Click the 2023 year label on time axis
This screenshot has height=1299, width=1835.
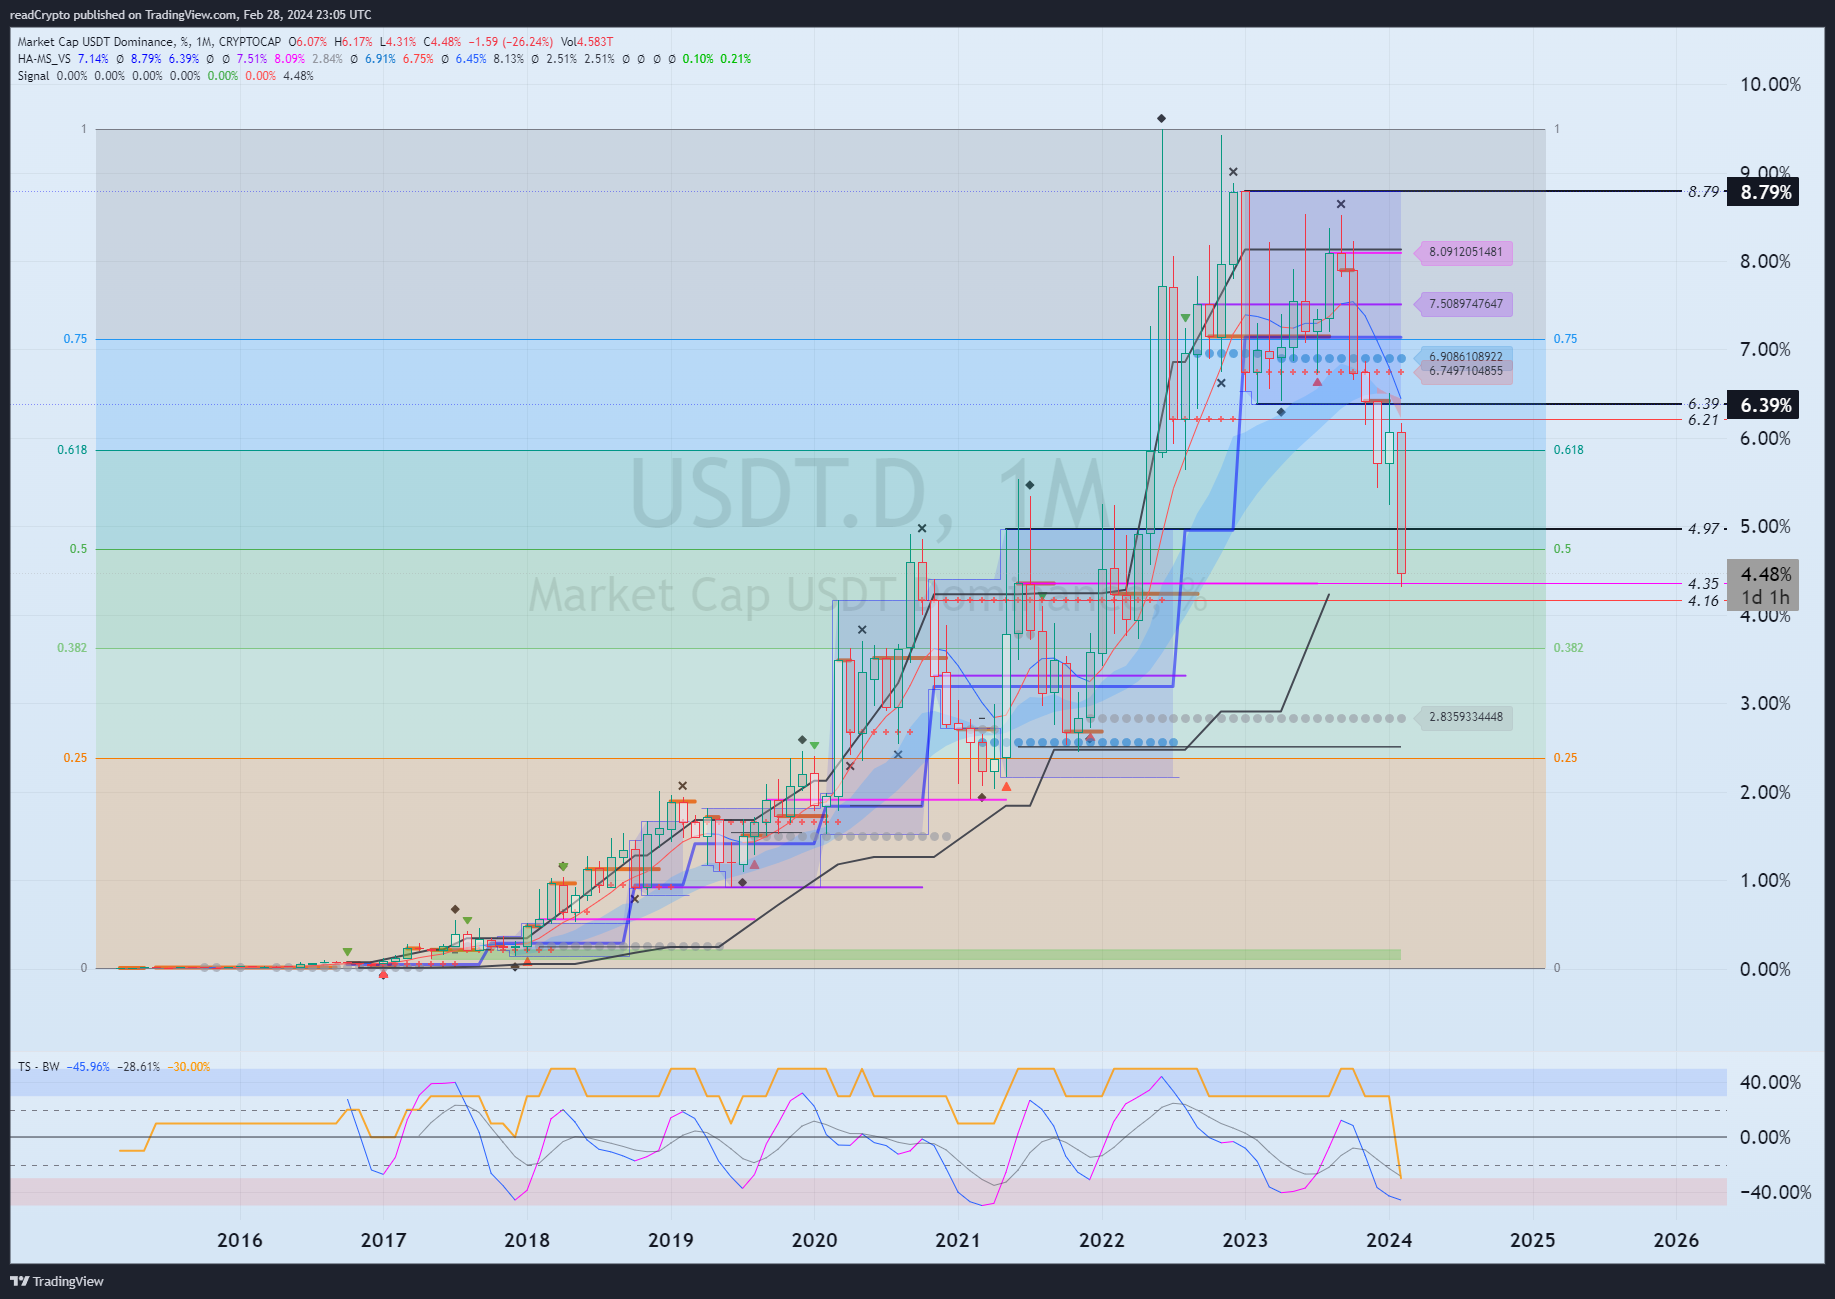point(1245,1240)
